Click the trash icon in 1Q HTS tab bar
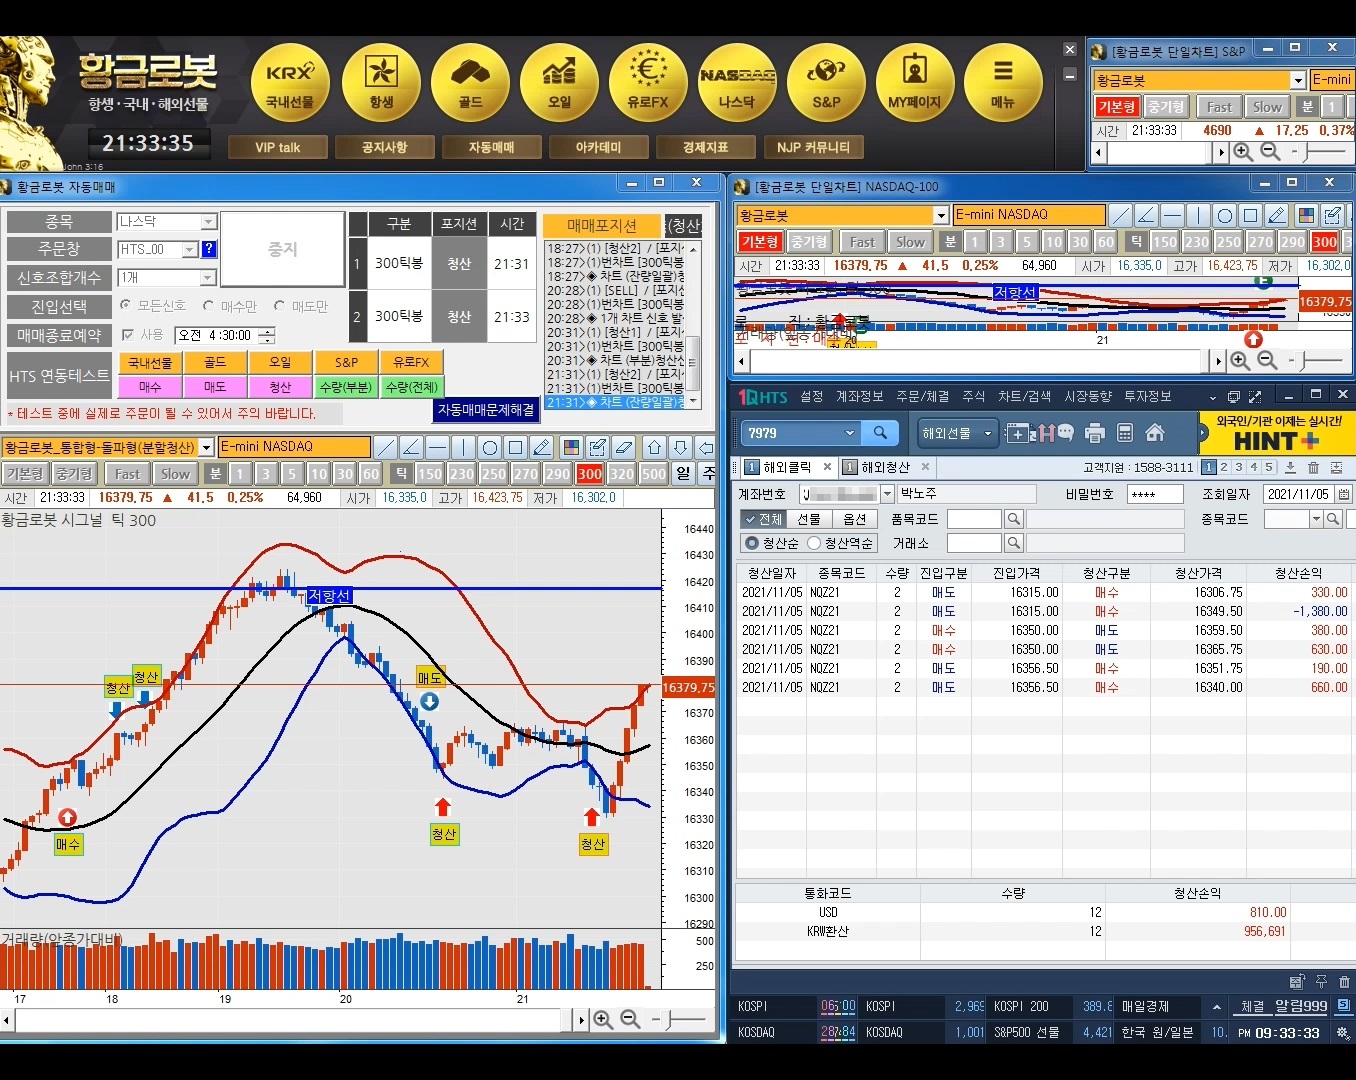The height and width of the screenshot is (1080, 1356). click(x=1313, y=467)
